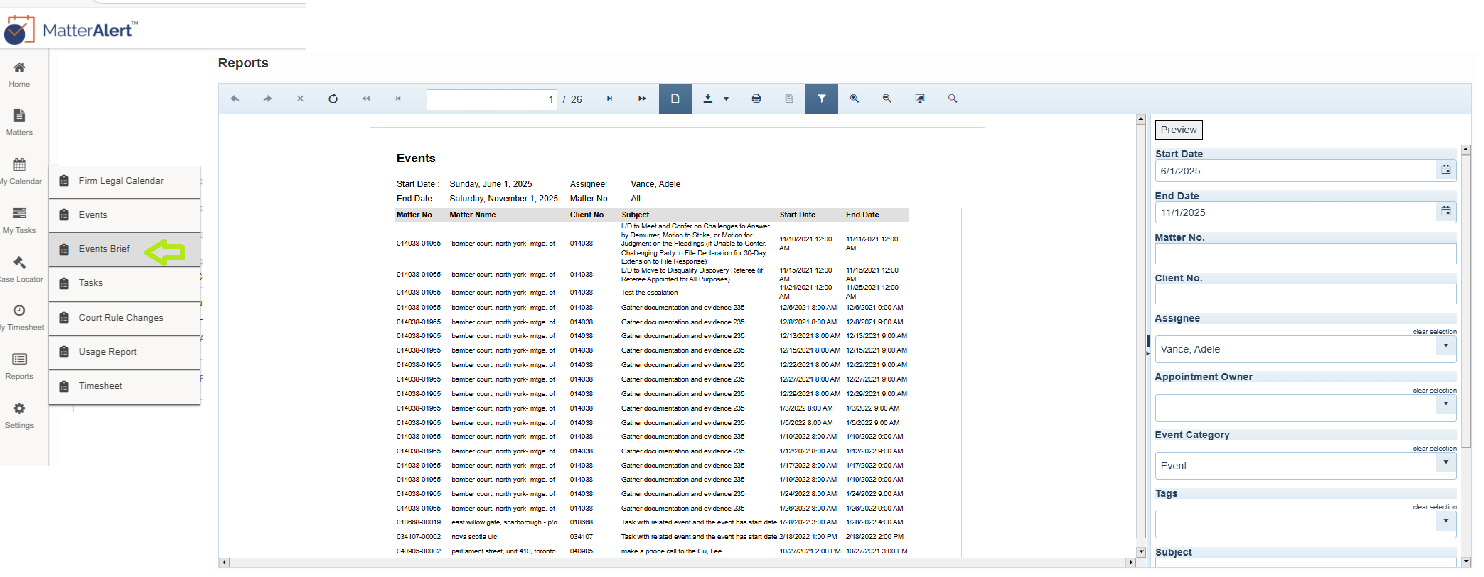Go to the first report page

[x=366, y=99]
